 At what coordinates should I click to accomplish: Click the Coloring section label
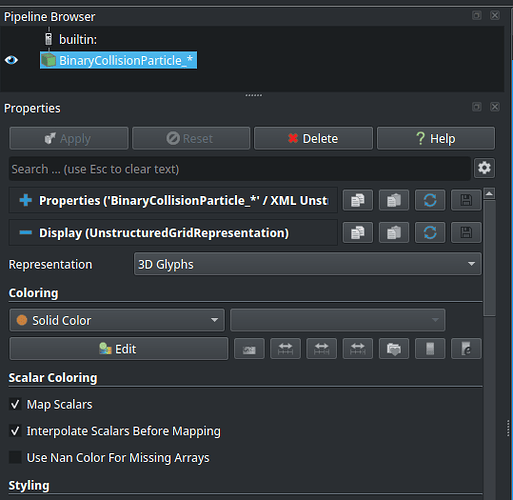(33, 293)
